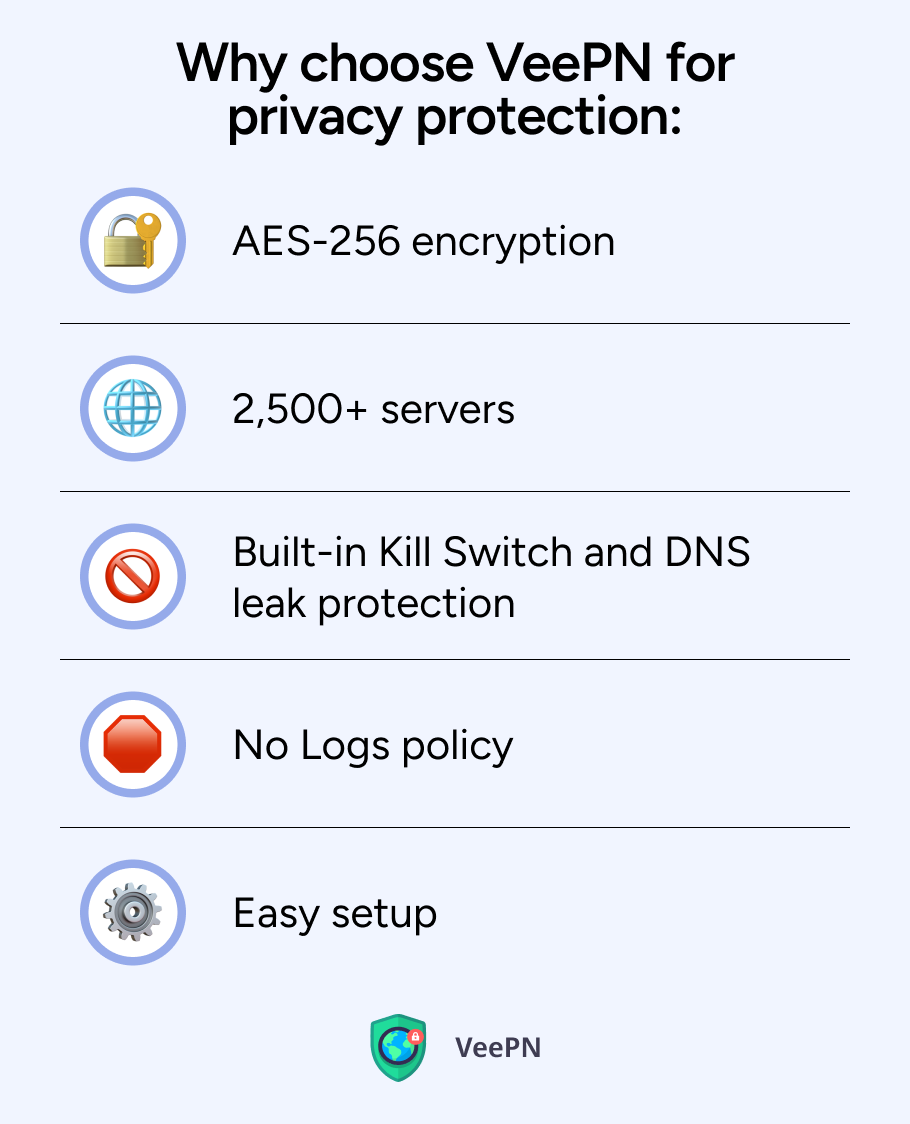Click the gray gear setup icon
This screenshot has width=910, height=1124.
tap(133, 912)
